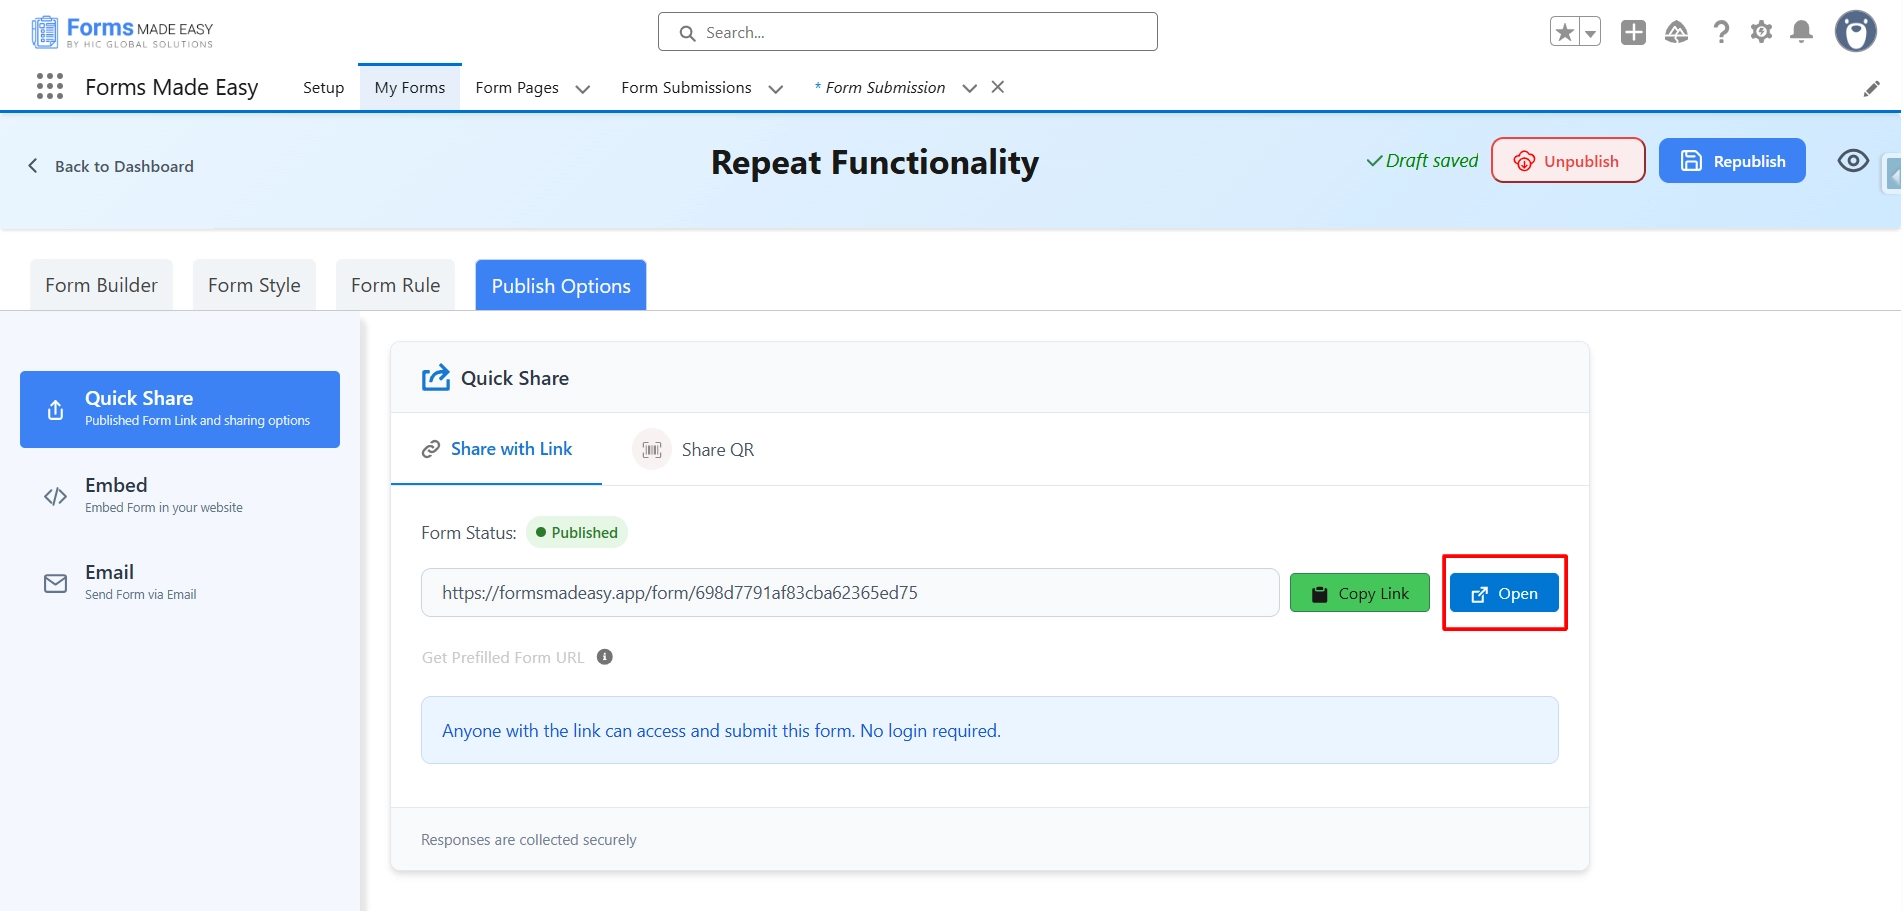Expand the Favorites list dropdown arrow
The height and width of the screenshot is (911, 1903).
(1589, 33)
